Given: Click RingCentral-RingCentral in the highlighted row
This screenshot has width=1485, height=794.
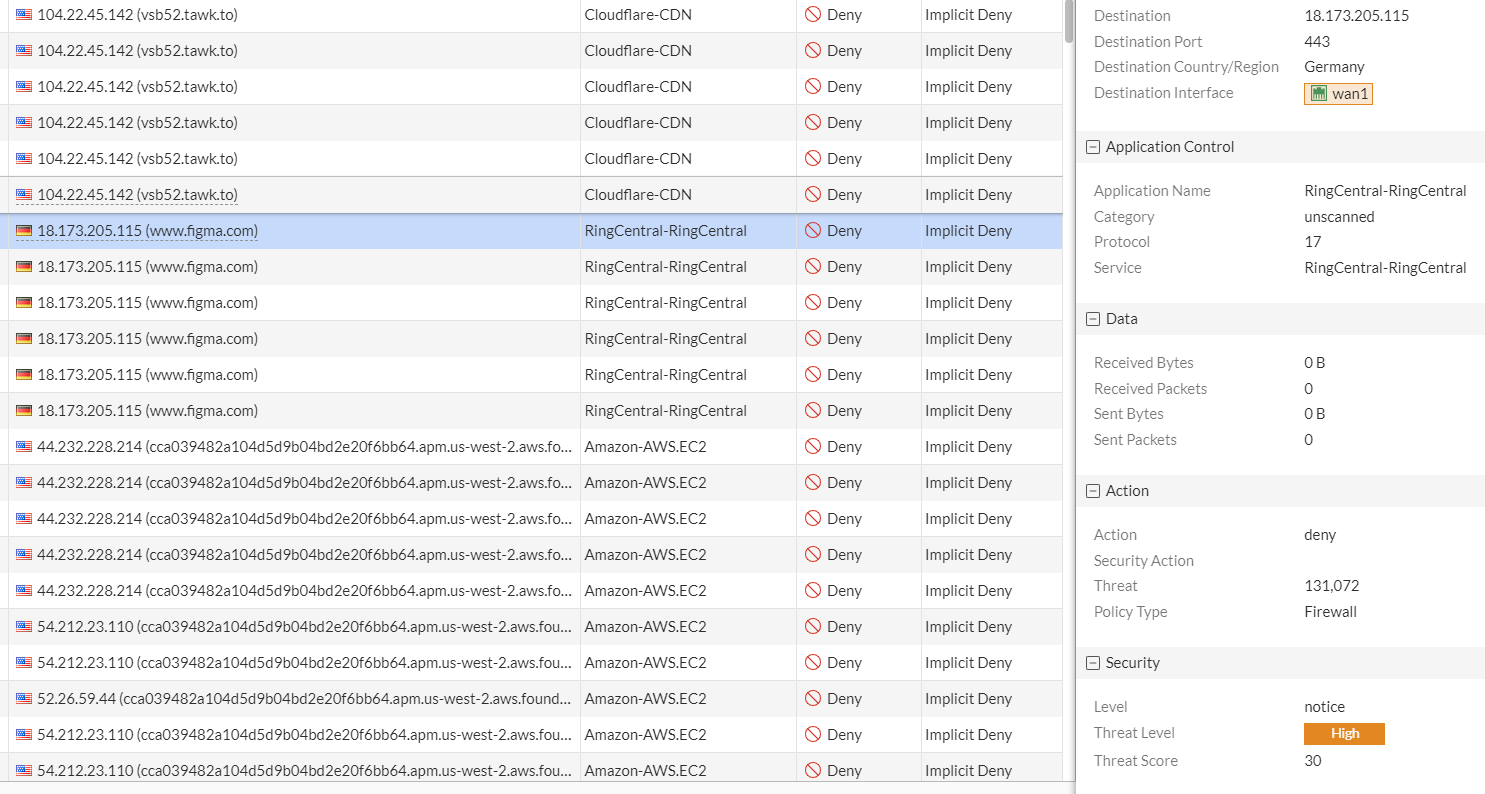Looking at the screenshot, I should coord(665,231).
